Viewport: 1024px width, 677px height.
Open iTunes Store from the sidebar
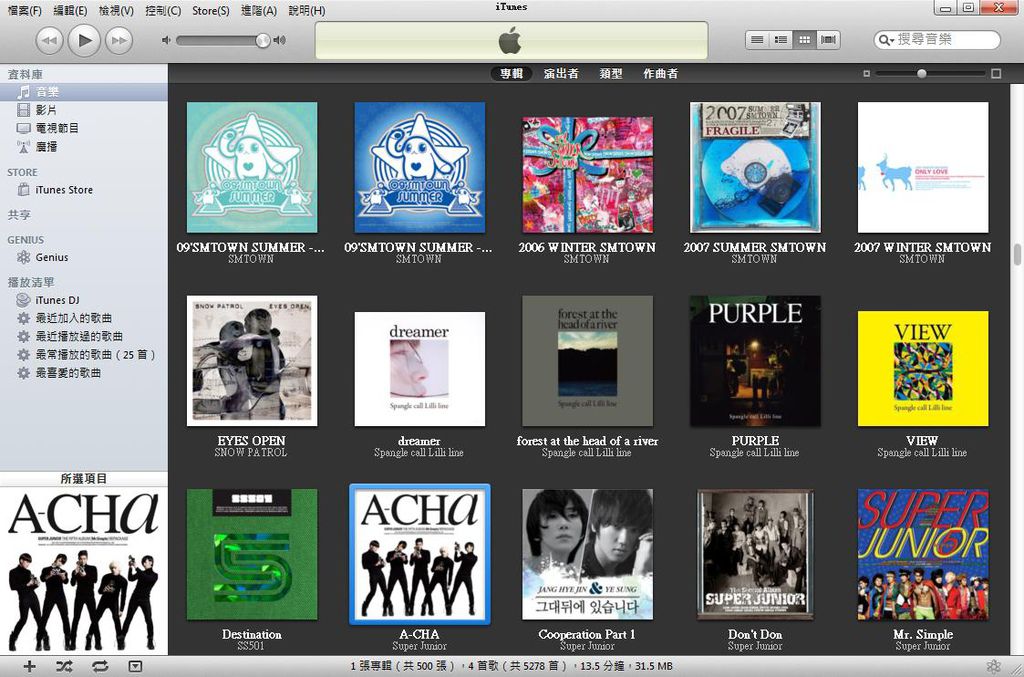84,190
